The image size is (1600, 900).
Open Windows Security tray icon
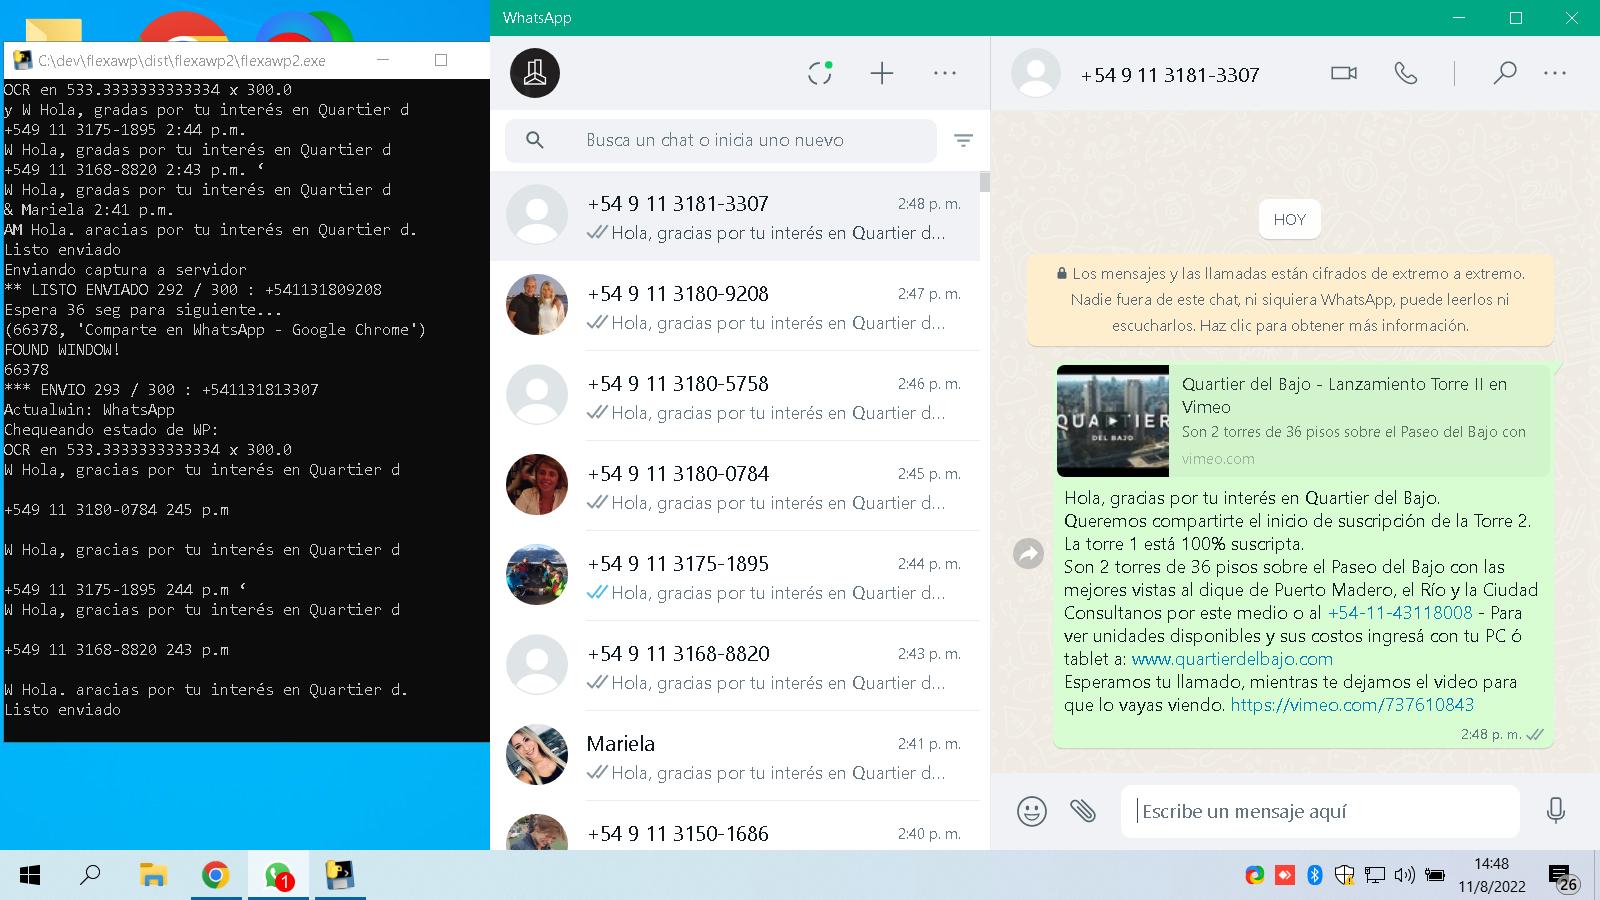click(1344, 875)
